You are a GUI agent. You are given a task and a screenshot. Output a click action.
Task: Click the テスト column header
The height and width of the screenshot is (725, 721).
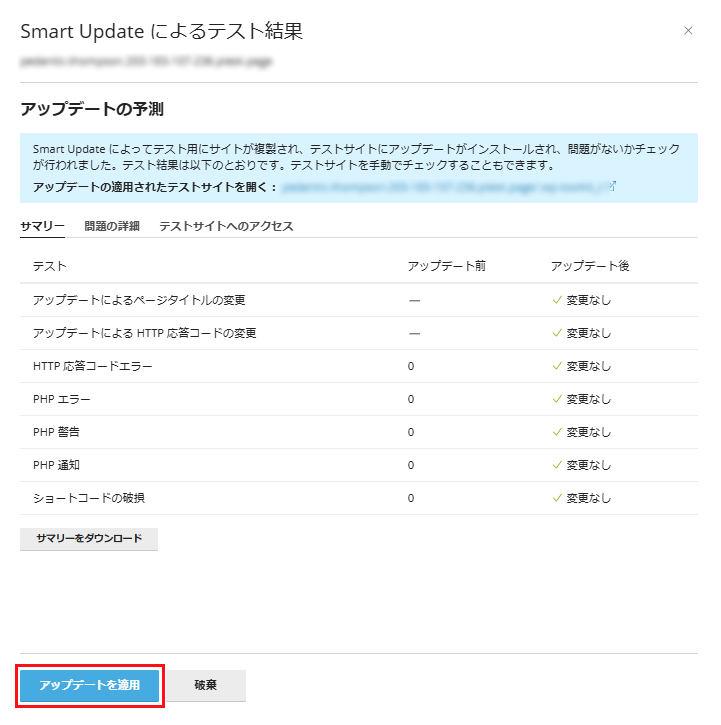point(50,266)
